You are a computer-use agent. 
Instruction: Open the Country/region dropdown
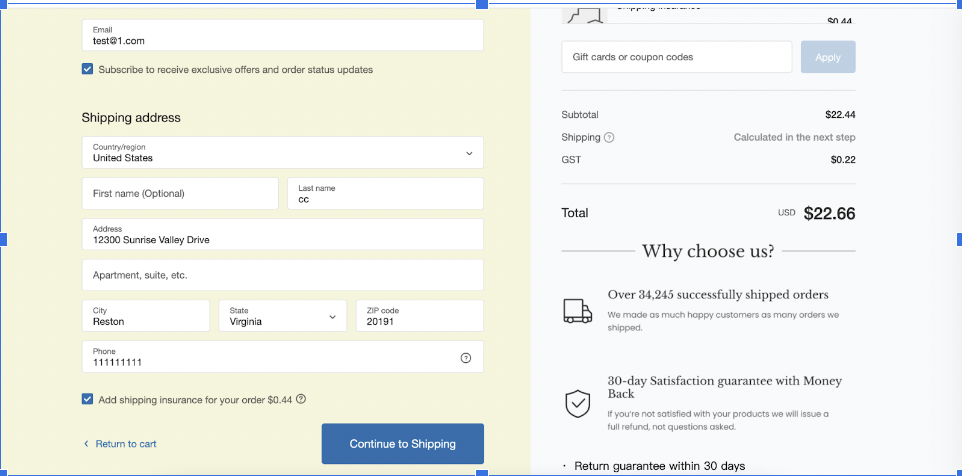282,153
